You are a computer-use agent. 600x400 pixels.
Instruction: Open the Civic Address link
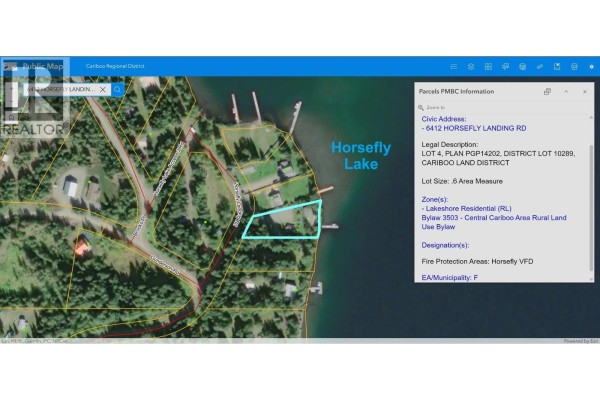click(444, 119)
